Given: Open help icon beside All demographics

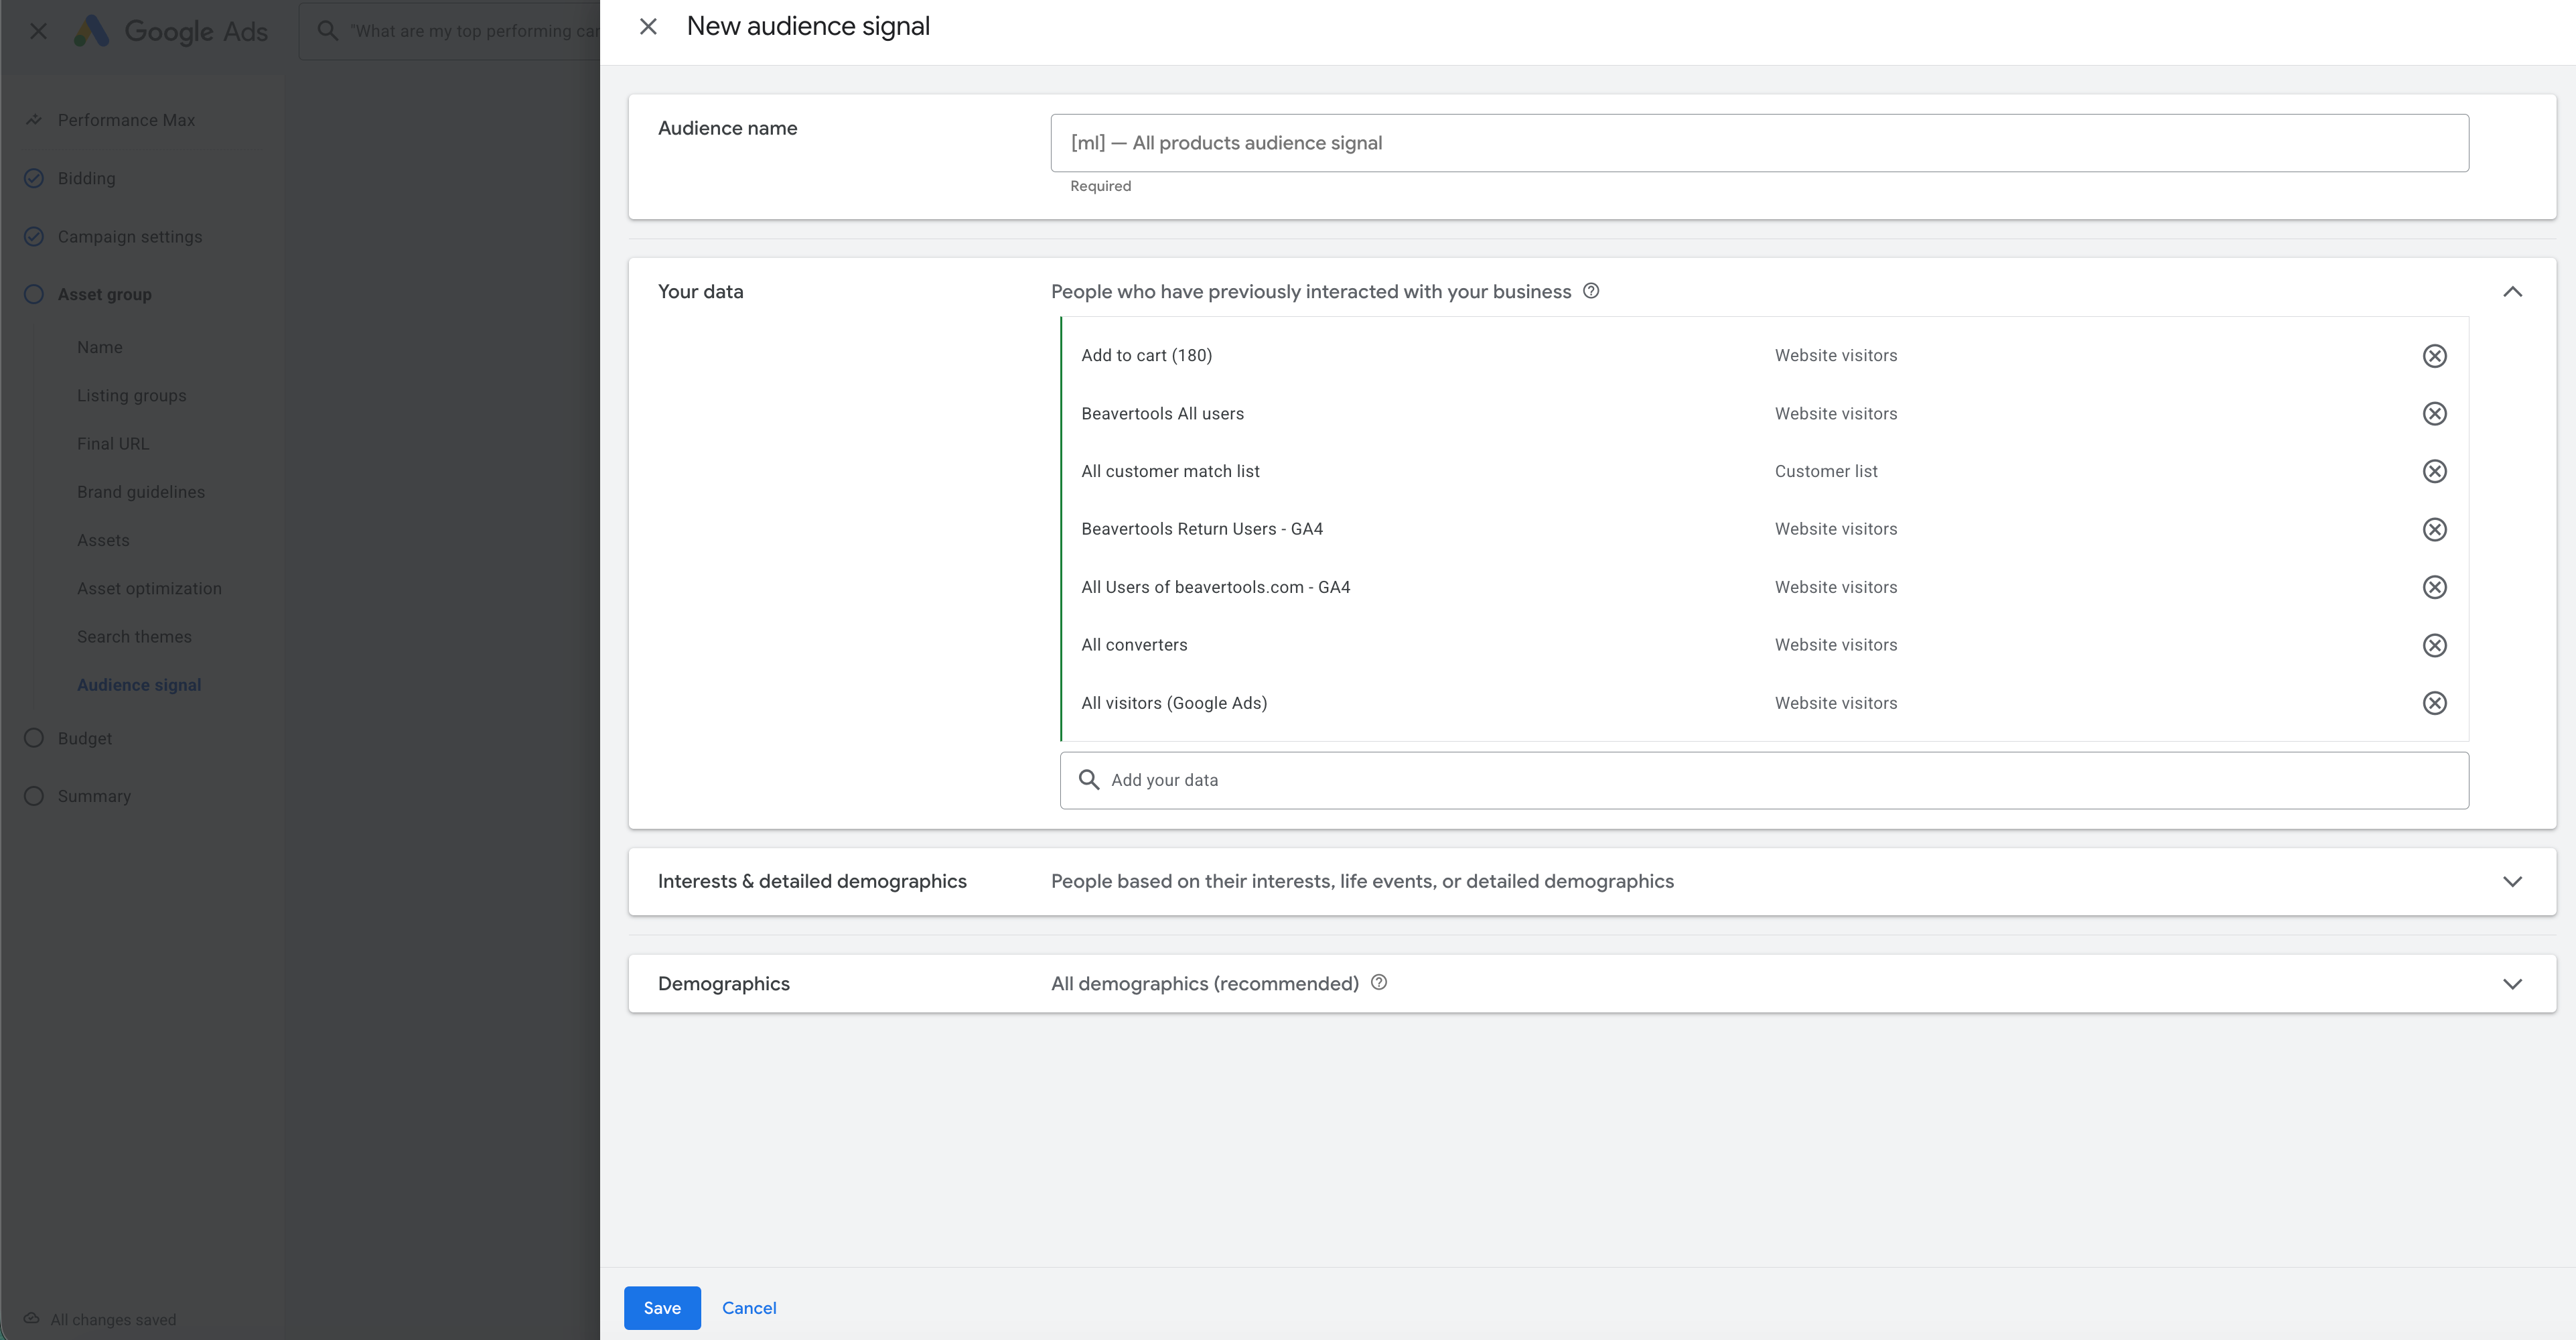Looking at the screenshot, I should (1379, 983).
